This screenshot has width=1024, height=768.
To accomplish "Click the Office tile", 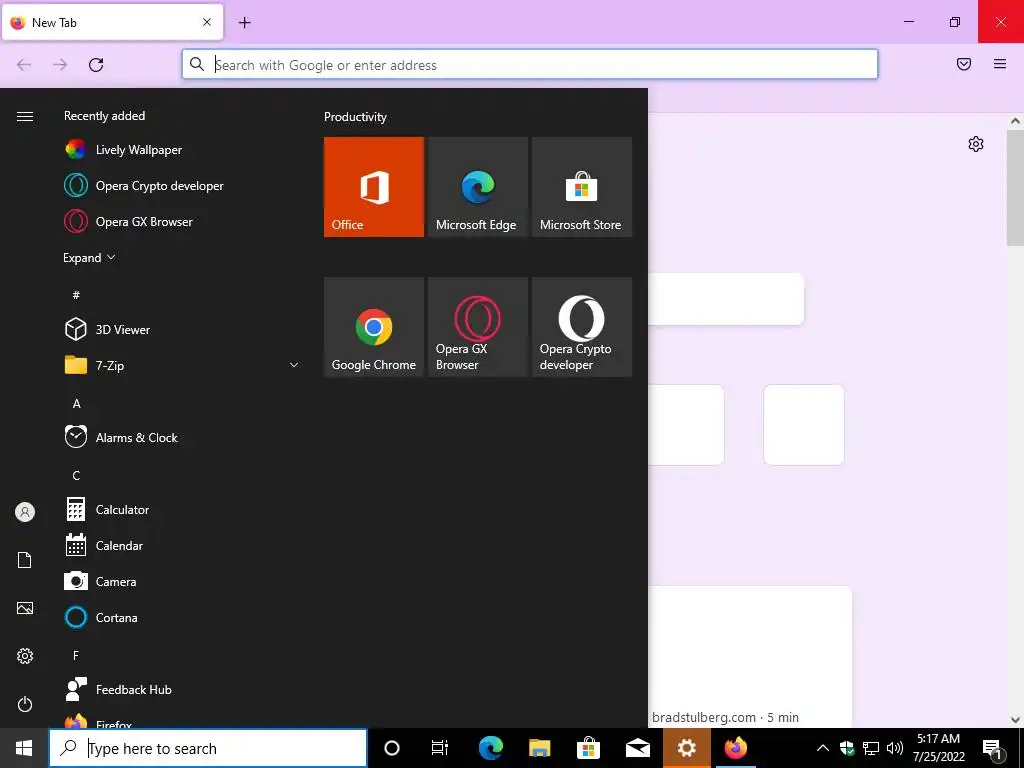I will [374, 187].
